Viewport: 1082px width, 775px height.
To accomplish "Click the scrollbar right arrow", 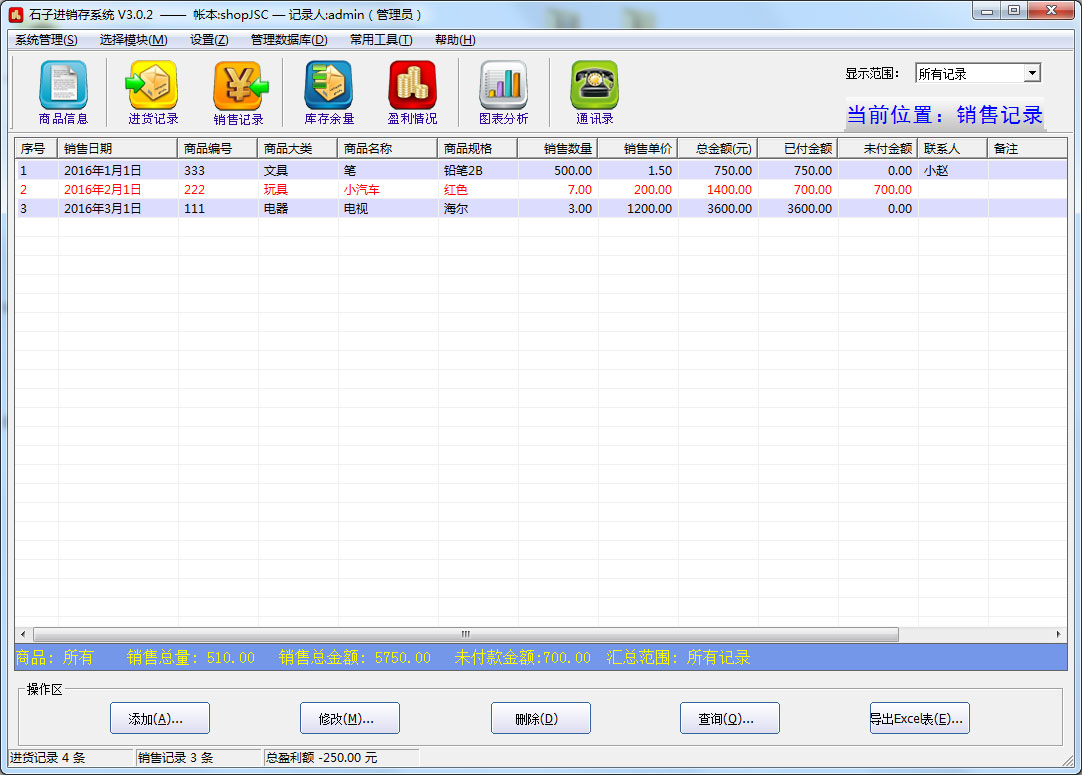I will tap(1059, 634).
